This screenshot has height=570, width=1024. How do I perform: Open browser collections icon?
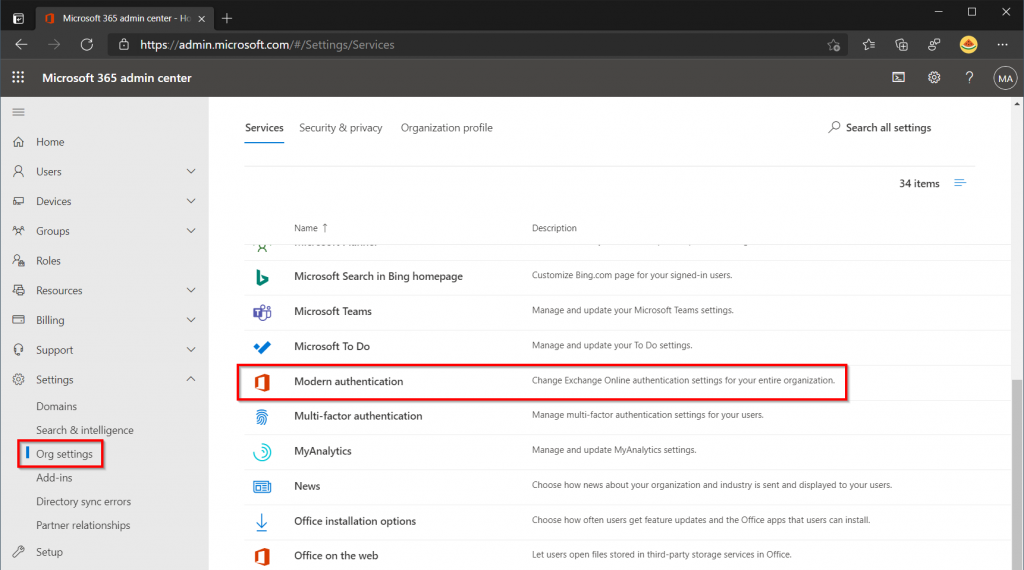(901, 44)
